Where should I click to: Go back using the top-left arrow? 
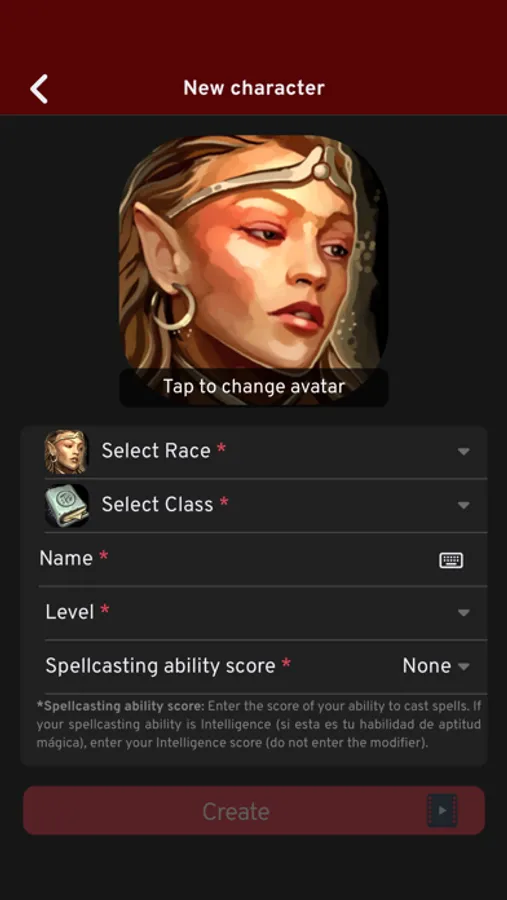pos(39,89)
